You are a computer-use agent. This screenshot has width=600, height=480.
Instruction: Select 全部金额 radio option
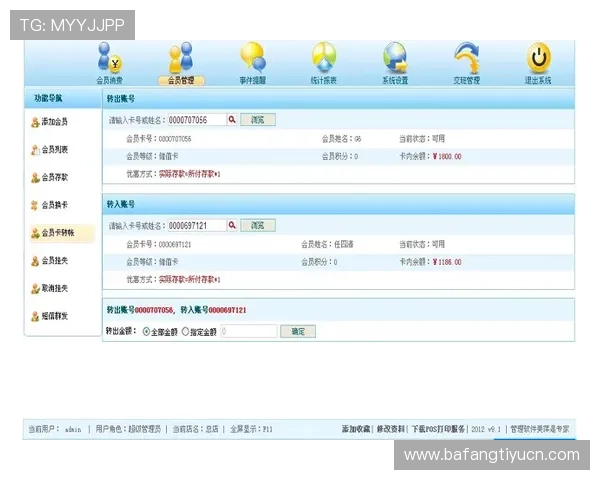(146, 331)
